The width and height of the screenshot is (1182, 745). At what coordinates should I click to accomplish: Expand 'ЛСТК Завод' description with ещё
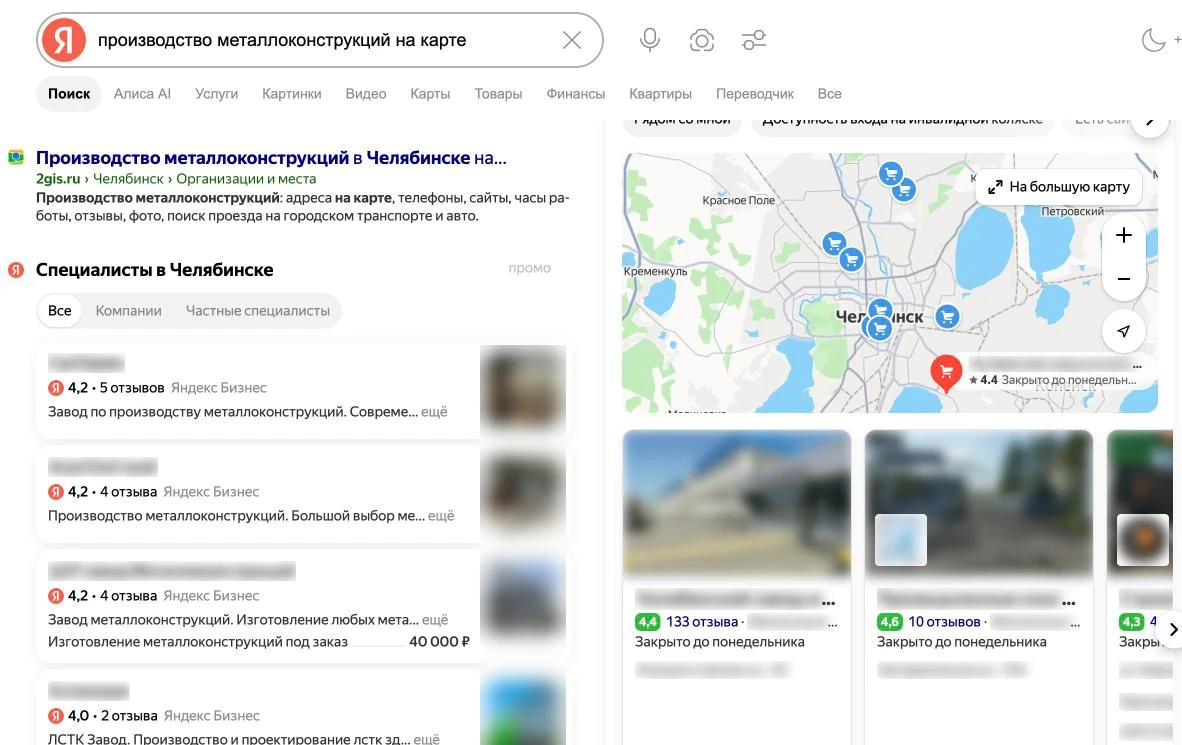tap(427, 738)
